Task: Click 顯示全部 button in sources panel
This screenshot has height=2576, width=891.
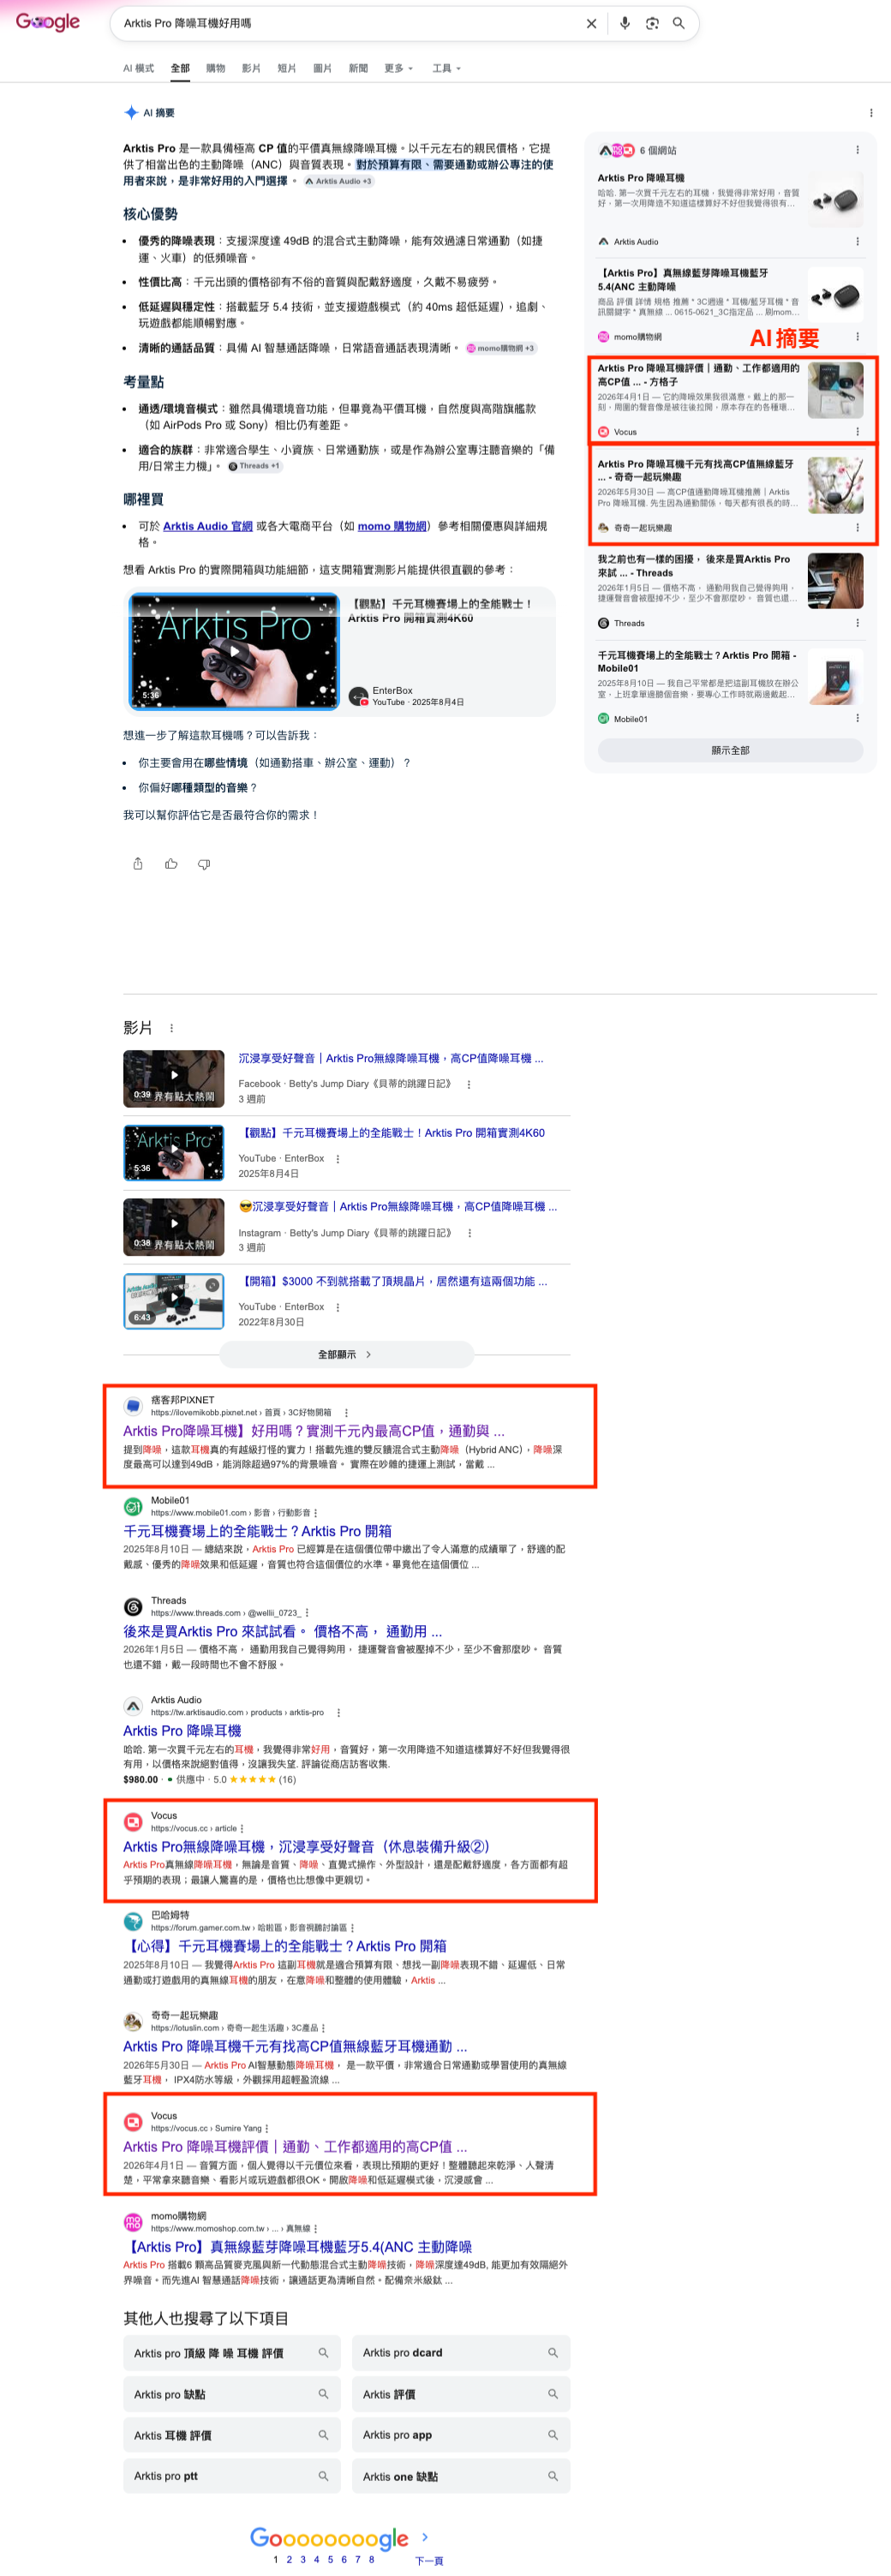Action: coord(730,750)
